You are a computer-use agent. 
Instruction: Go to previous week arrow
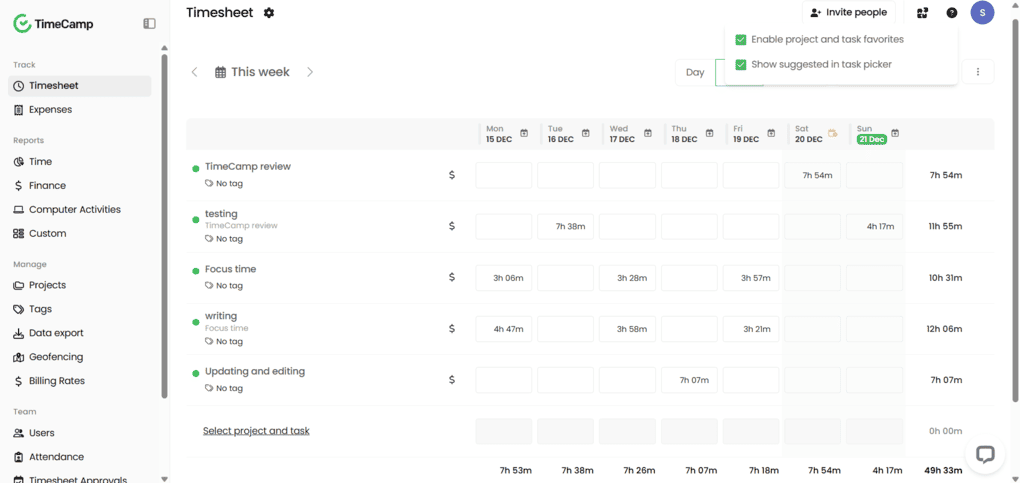(194, 72)
